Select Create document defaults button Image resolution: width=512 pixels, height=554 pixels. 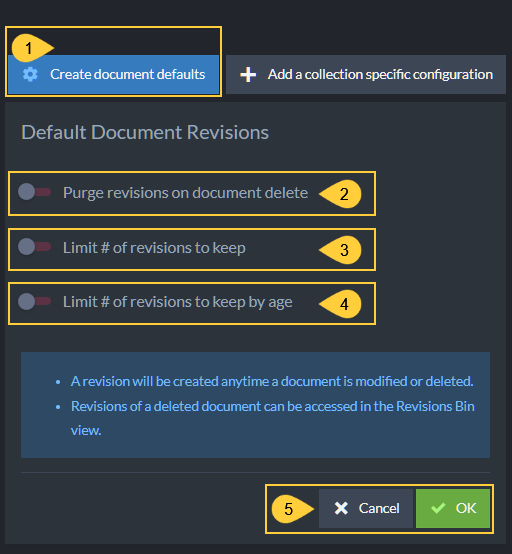(113, 75)
